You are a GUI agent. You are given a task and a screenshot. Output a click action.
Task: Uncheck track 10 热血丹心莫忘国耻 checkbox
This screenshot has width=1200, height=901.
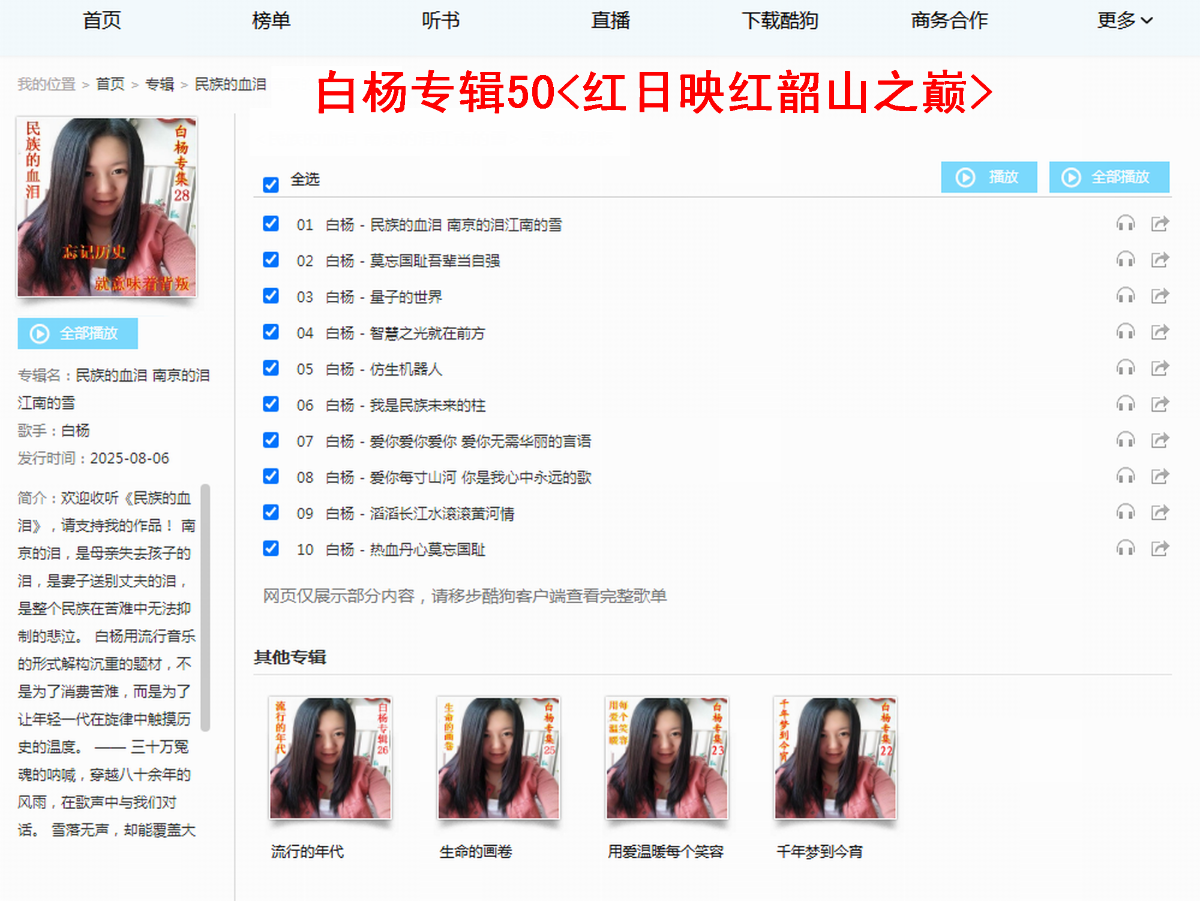(270, 547)
